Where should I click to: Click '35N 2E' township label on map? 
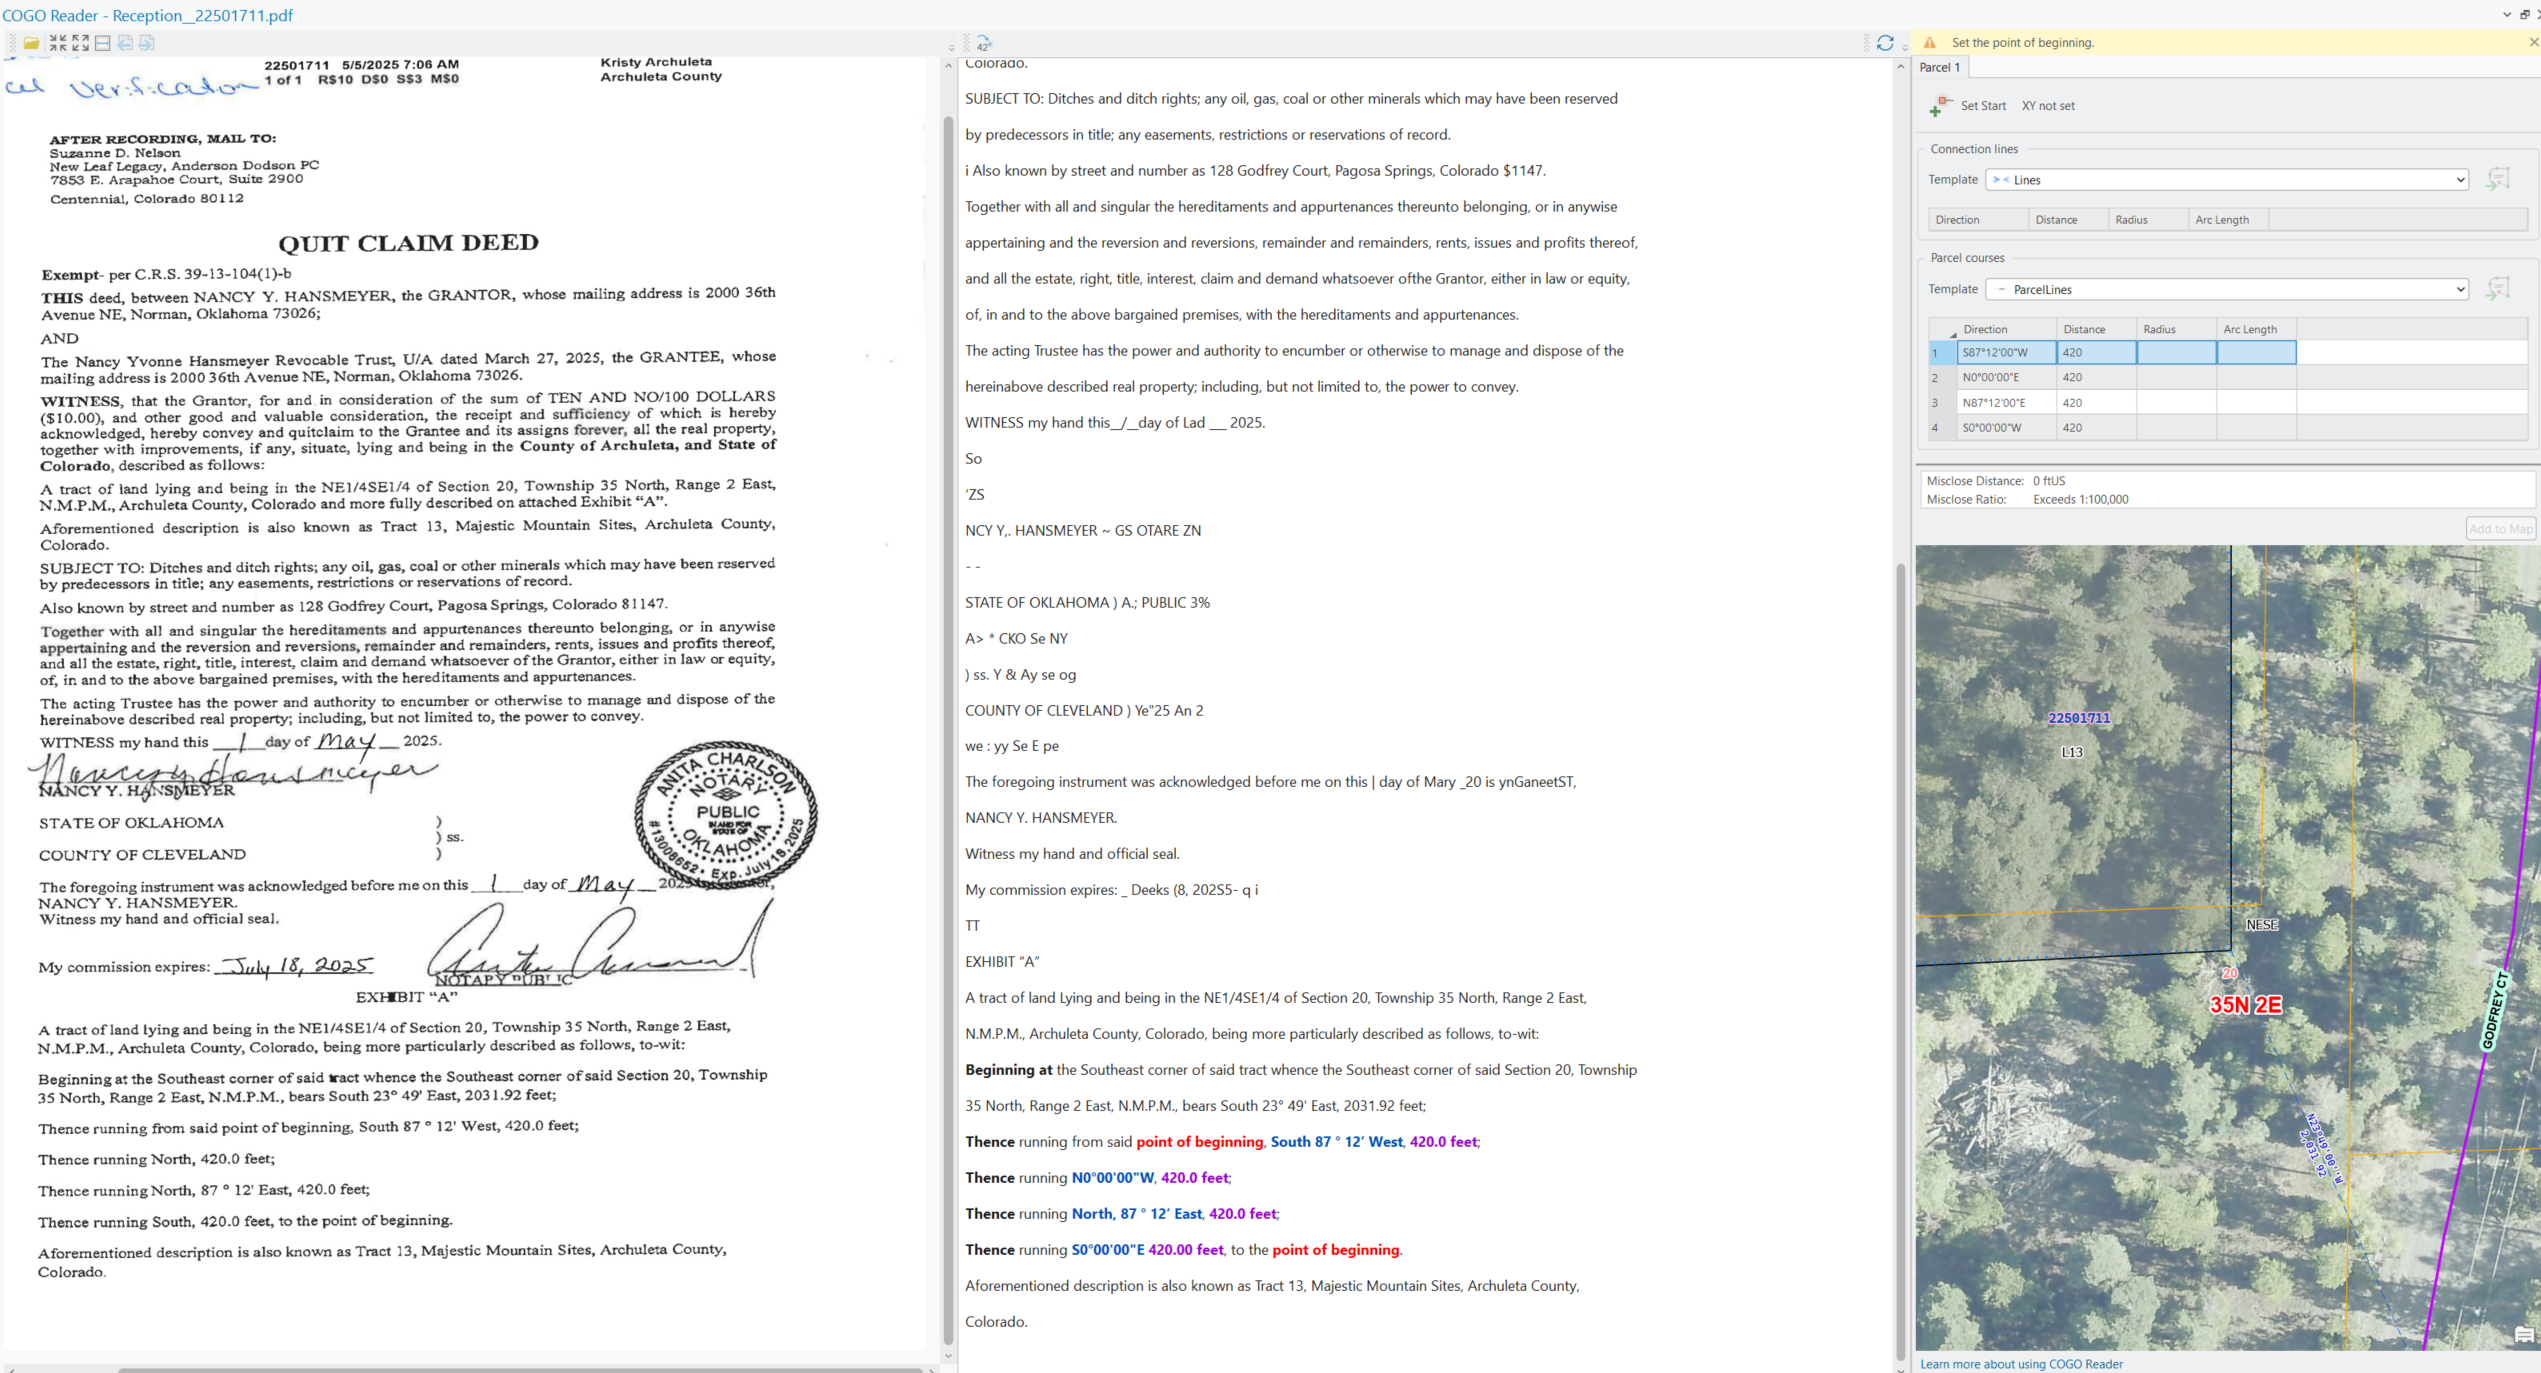2245,1005
